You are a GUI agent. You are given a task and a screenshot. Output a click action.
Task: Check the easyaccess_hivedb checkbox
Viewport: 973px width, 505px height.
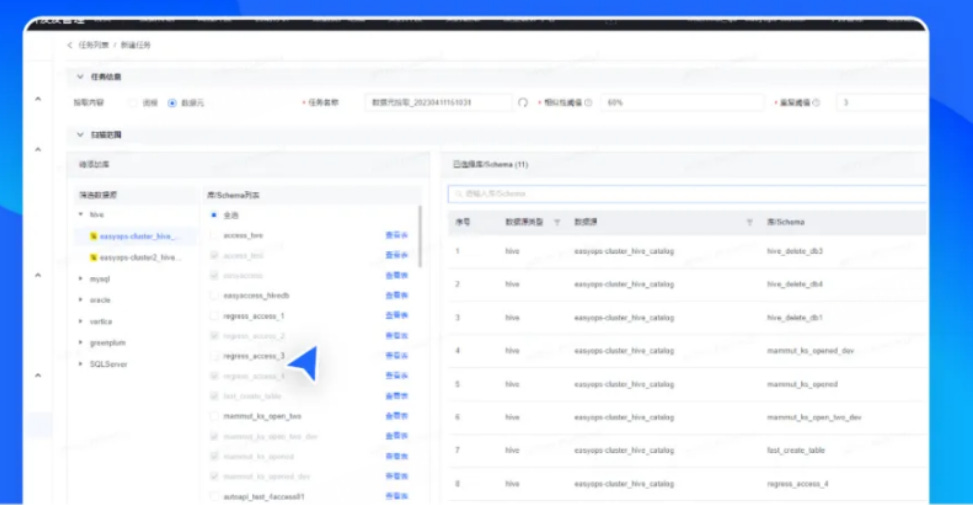tap(214, 296)
